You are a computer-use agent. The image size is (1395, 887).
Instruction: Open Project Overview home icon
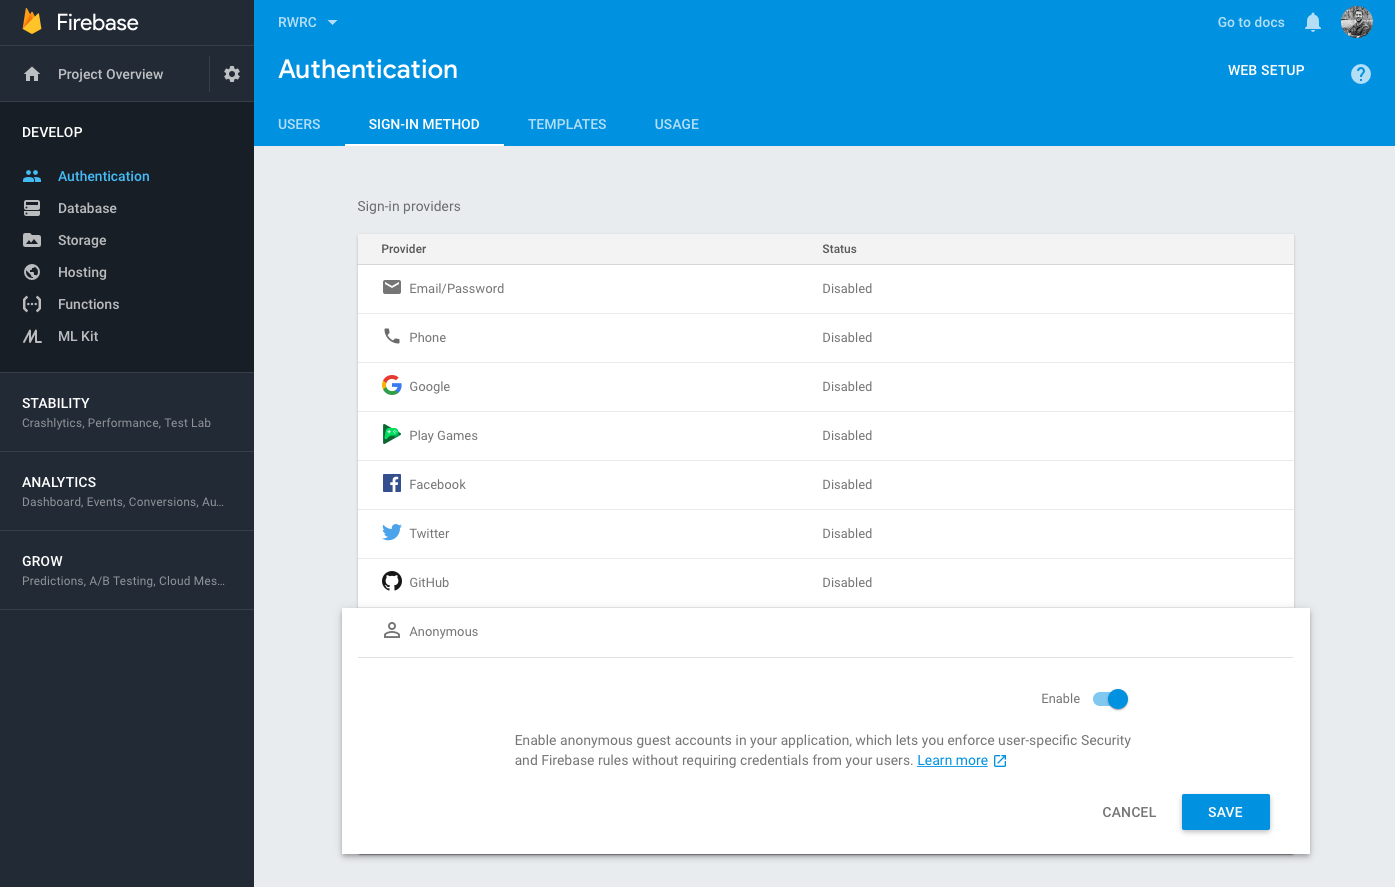pos(32,74)
